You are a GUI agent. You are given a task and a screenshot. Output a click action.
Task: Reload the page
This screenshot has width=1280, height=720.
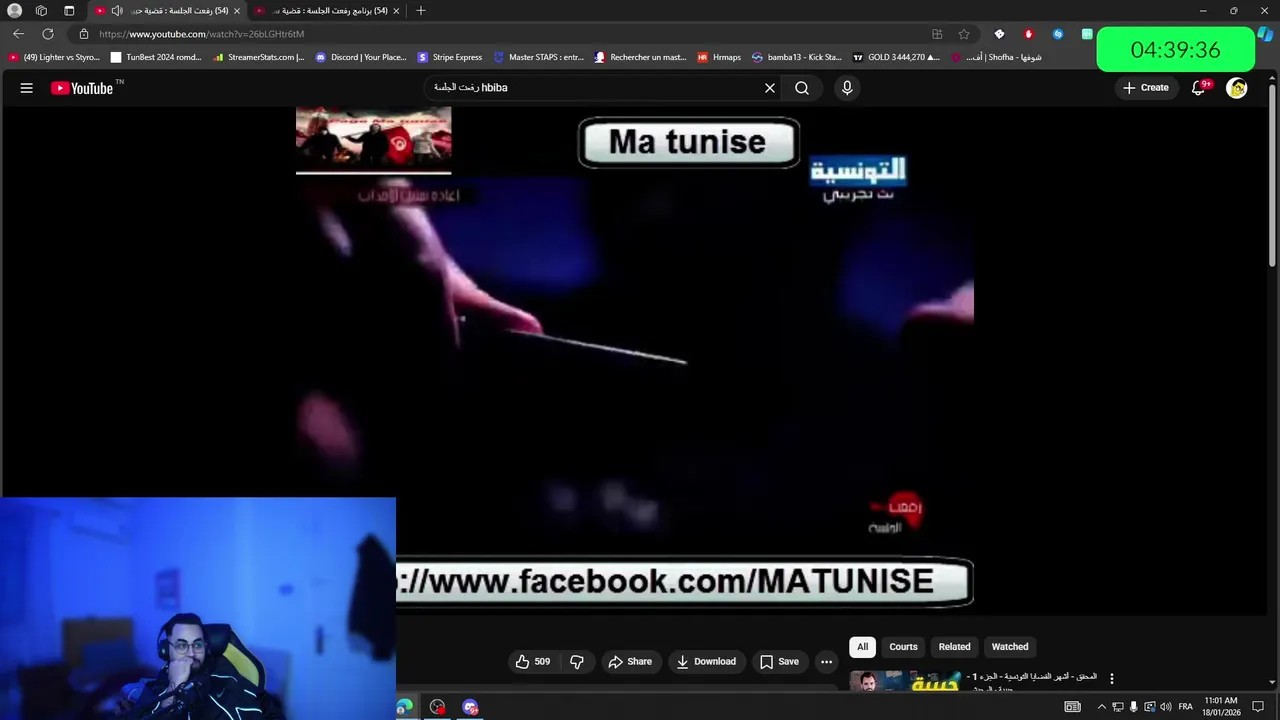48,34
